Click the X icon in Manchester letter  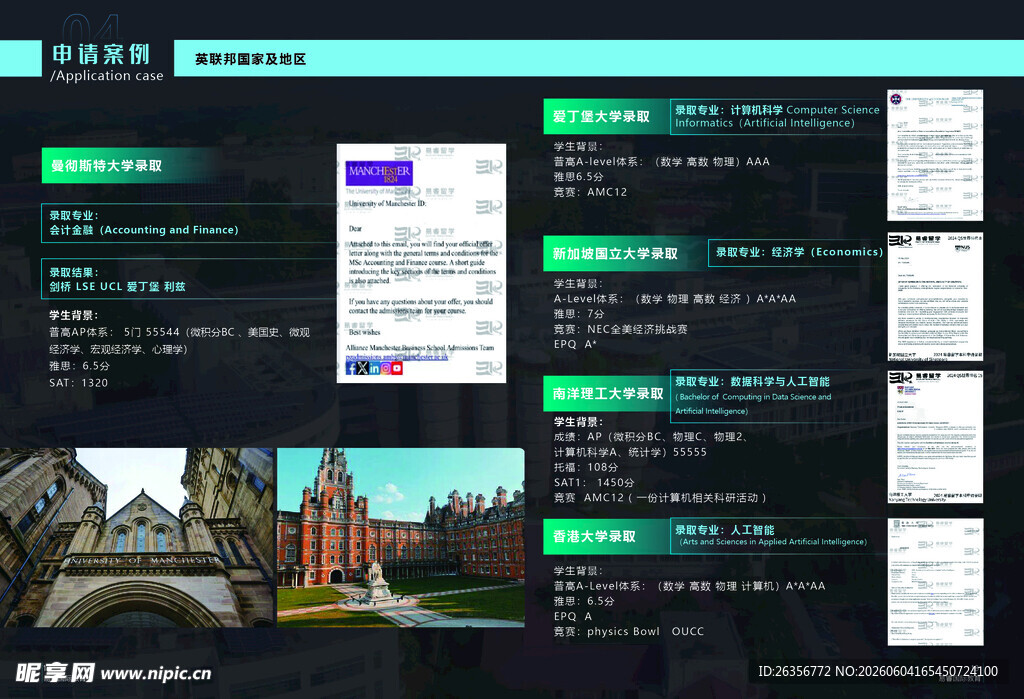pos(362,368)
